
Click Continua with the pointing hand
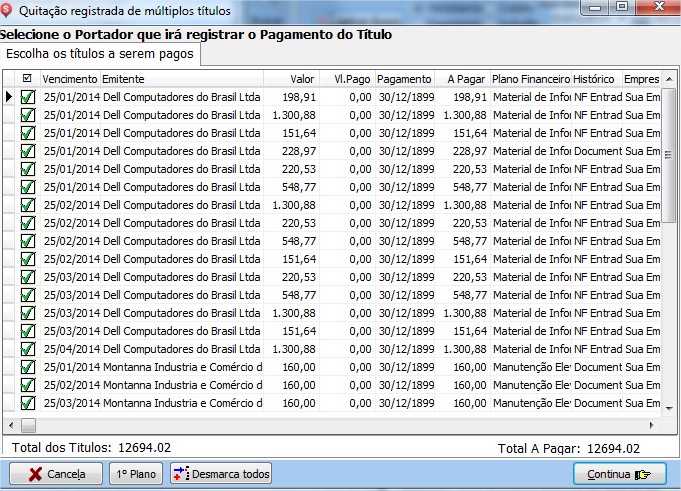point(619,473)
